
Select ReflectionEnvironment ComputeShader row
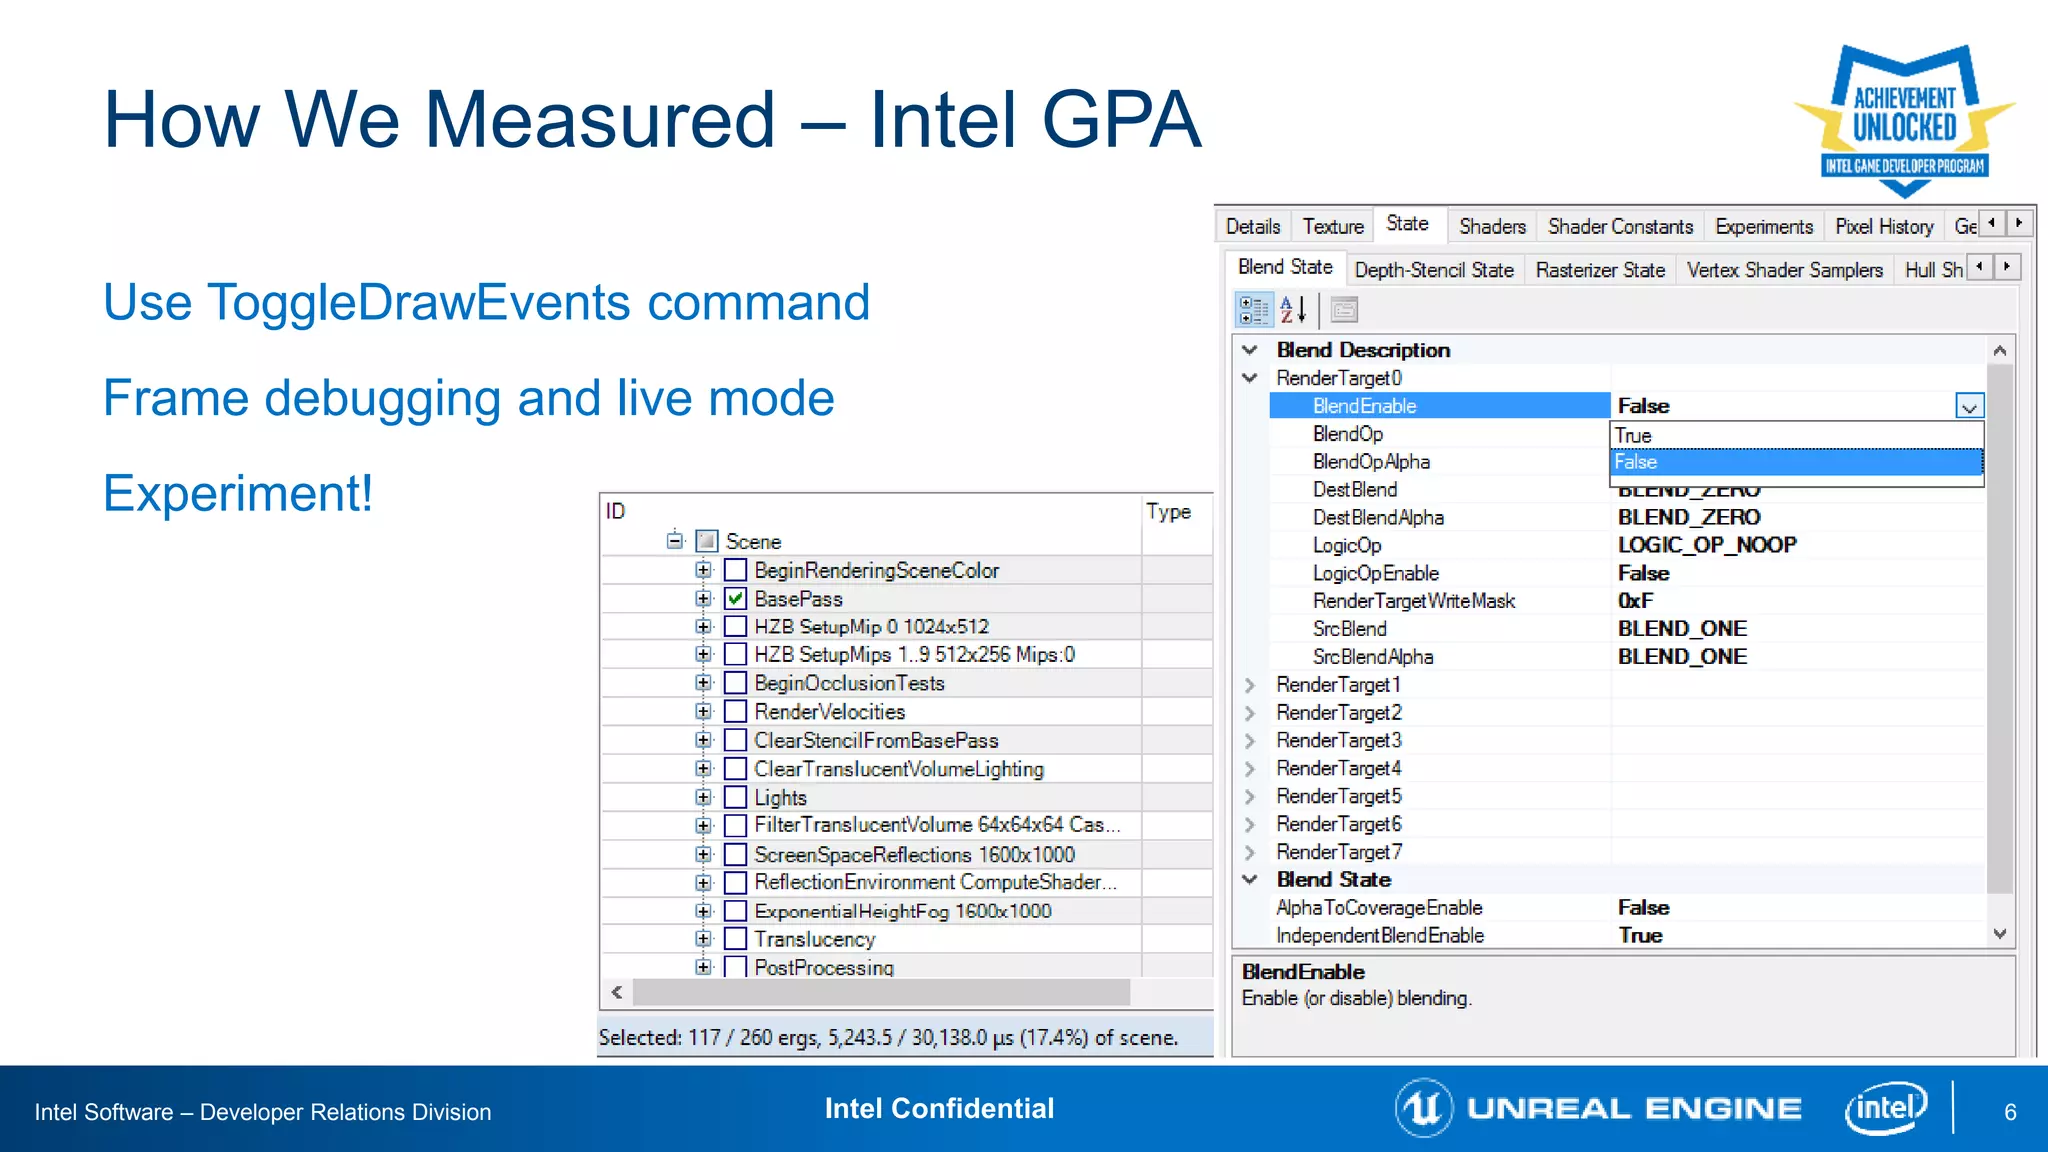935,883
